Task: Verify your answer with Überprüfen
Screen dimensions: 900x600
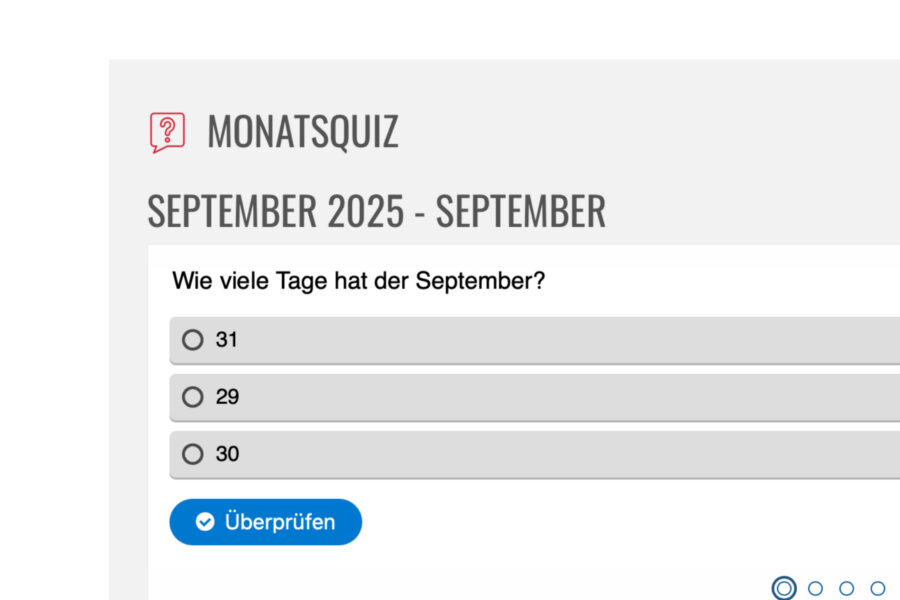Action: 265,521
